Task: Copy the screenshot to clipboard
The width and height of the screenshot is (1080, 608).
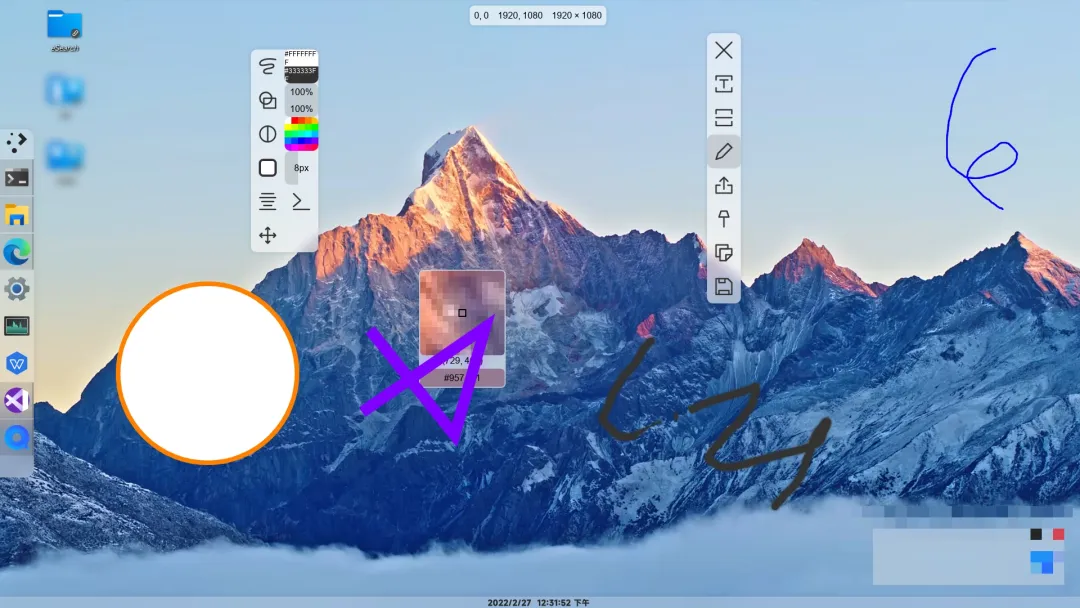Action: (723, 253)
